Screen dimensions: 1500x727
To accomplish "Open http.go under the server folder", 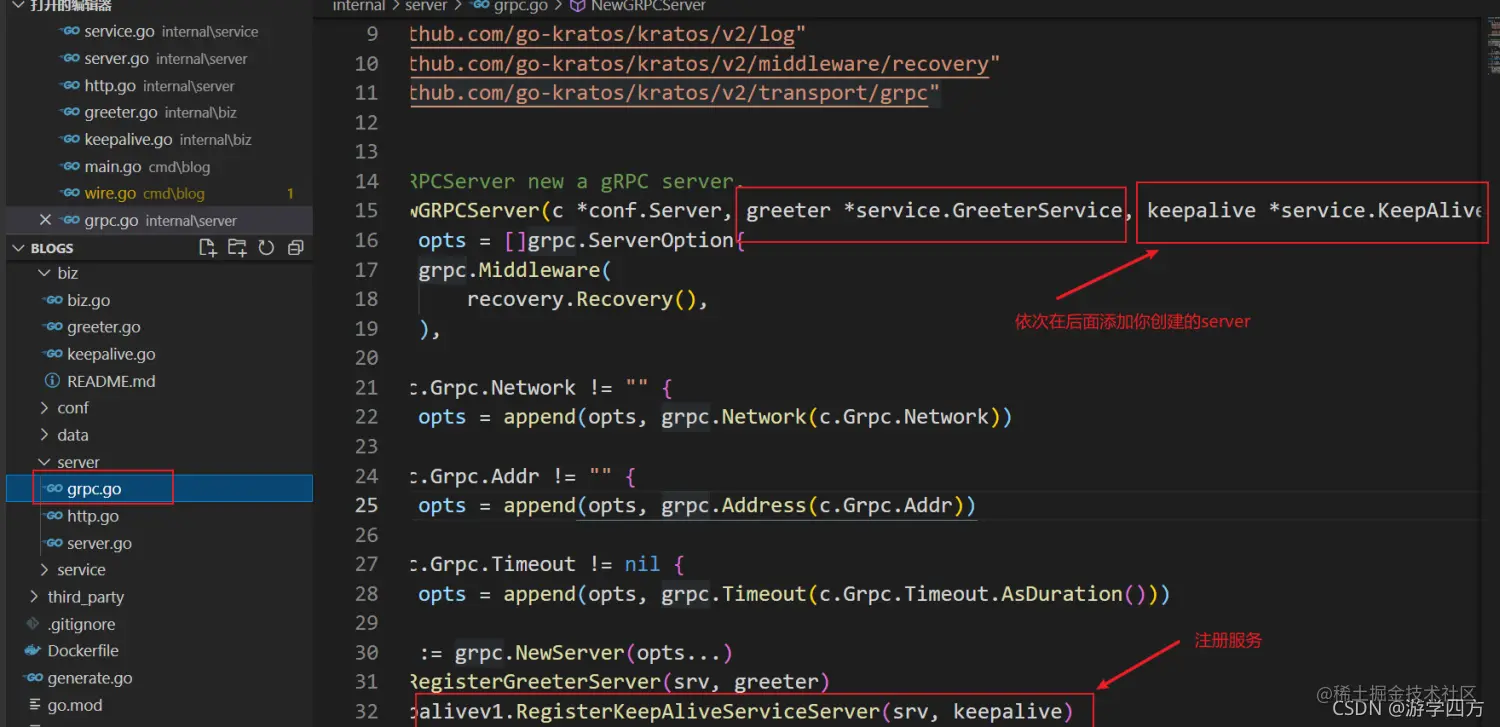I will point(160,516).
